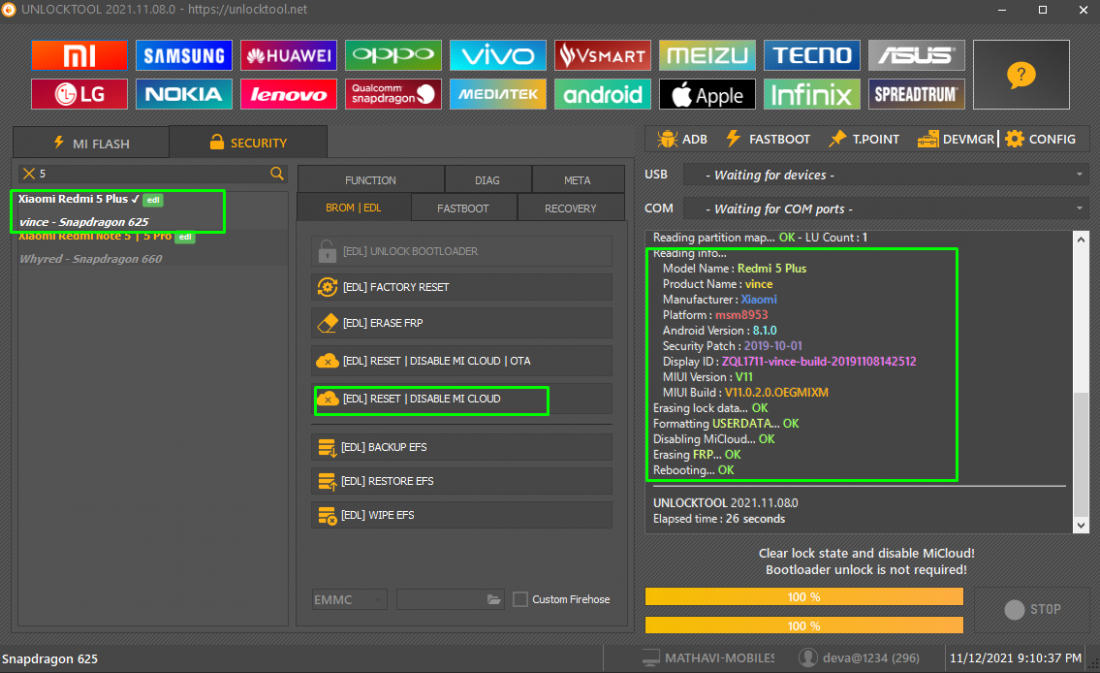This screenshot has height=673, width=1100.
Task: Launch the DEVMGR device manager
Action: pos(956,139)
